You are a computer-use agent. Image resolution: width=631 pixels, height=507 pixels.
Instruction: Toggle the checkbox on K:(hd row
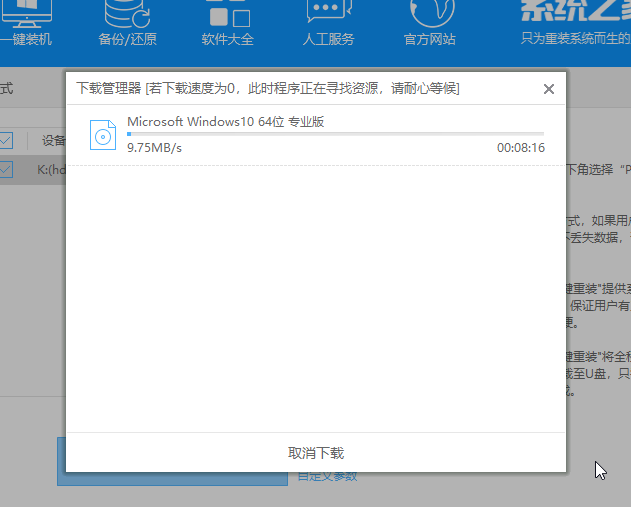pos(6,170)
